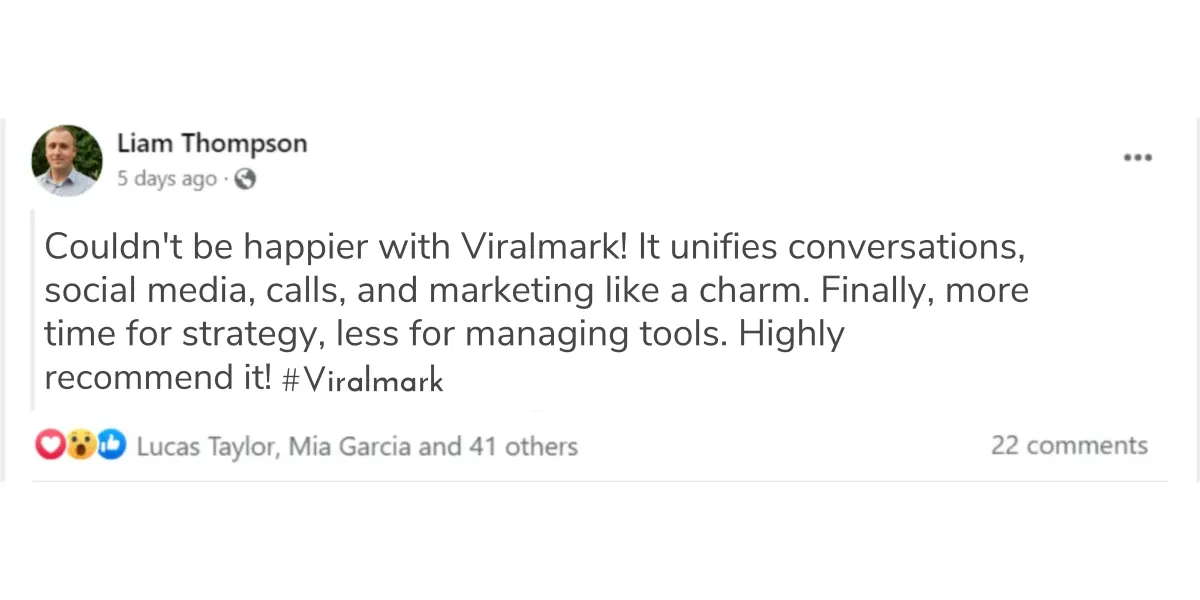
Task: Click the globe public-audience icon
Action: click(x=244, y=180)
